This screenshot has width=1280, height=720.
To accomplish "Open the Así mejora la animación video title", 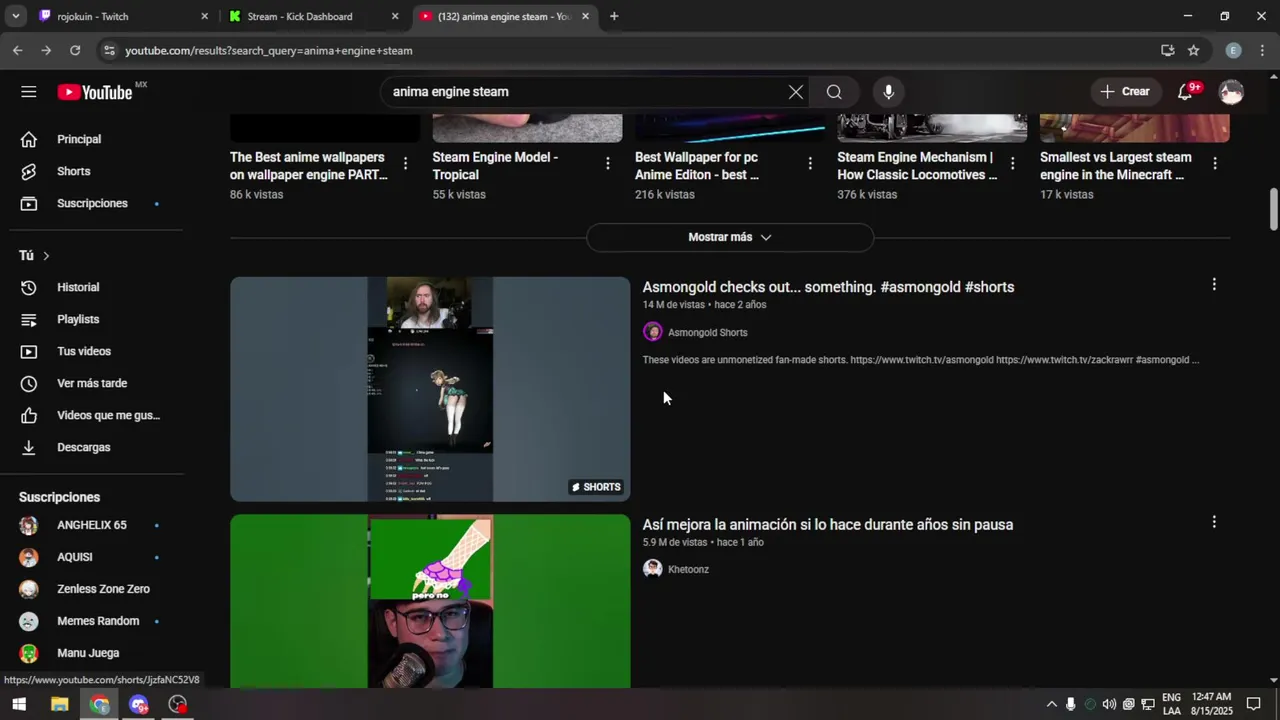I will [x=827, y=525].
